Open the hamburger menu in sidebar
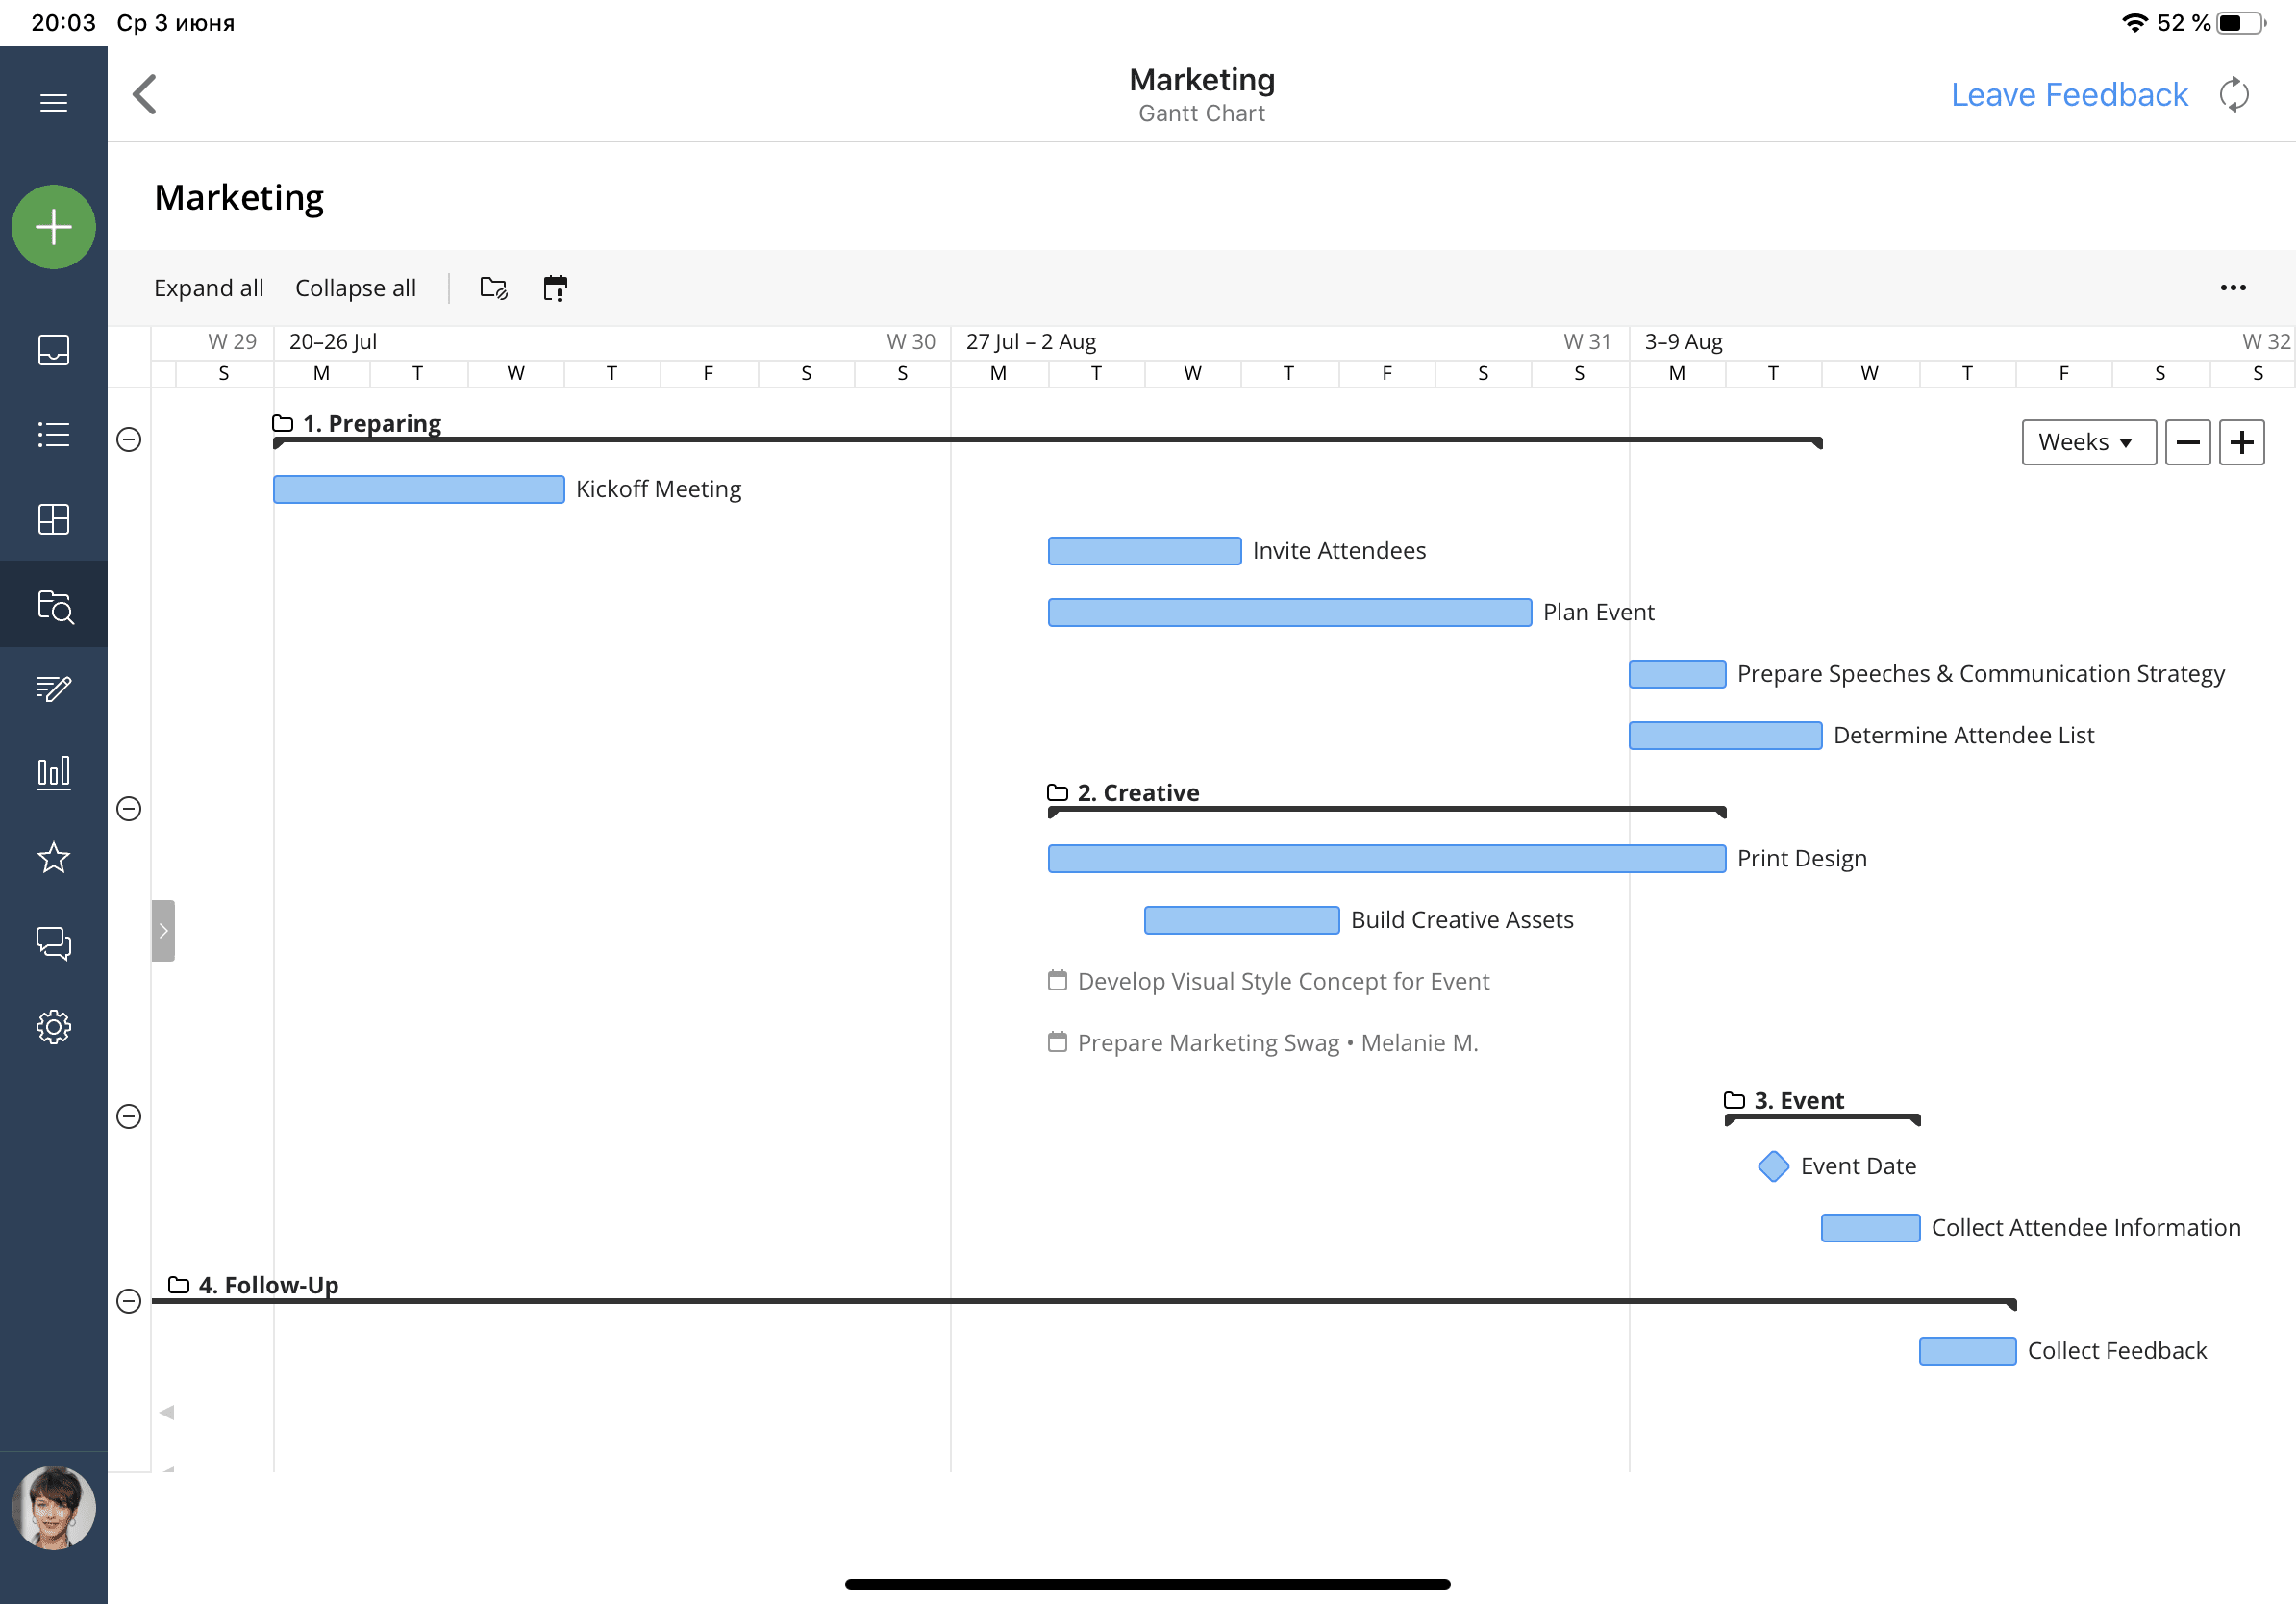The width and height of the screenshot is (2296, 1604). [x=53, y=103]
